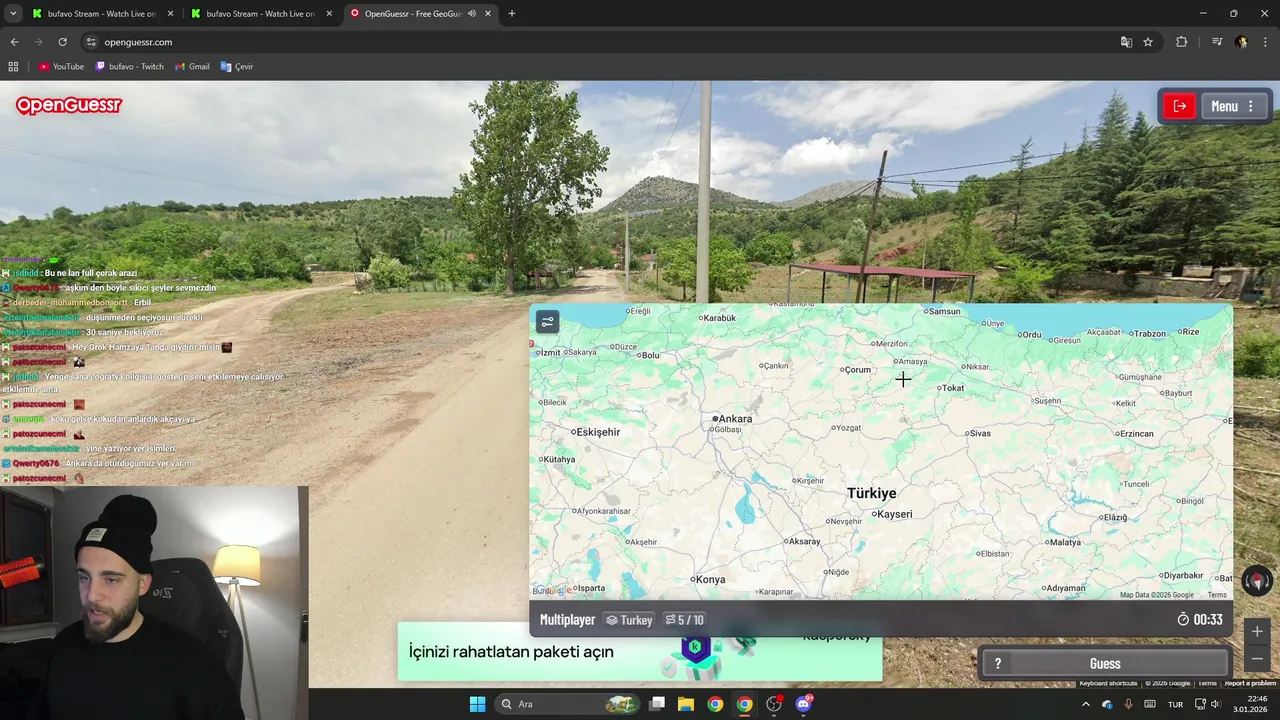Click the openguessr.com address bar
The height and width of the screenshot is (720, 1280).
point(600,42)
